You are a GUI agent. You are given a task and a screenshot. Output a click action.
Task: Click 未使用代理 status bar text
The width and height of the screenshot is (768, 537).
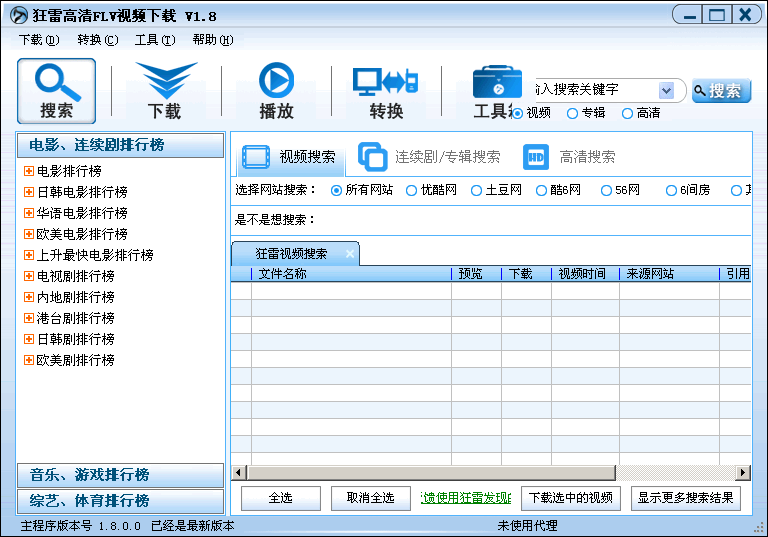coord(528,526)
